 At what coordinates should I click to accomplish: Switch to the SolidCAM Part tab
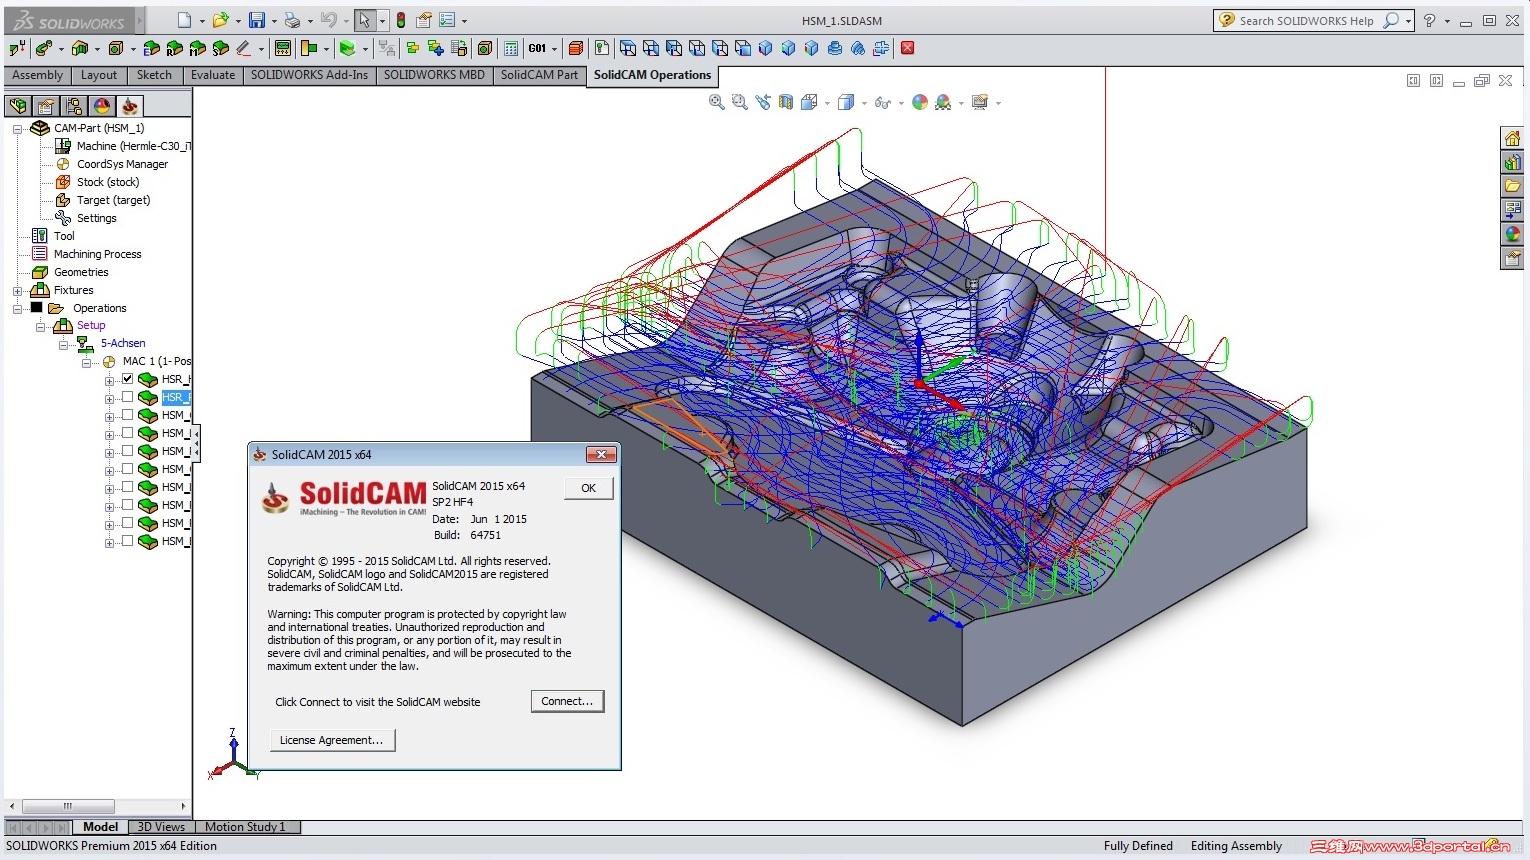point(539,75)
